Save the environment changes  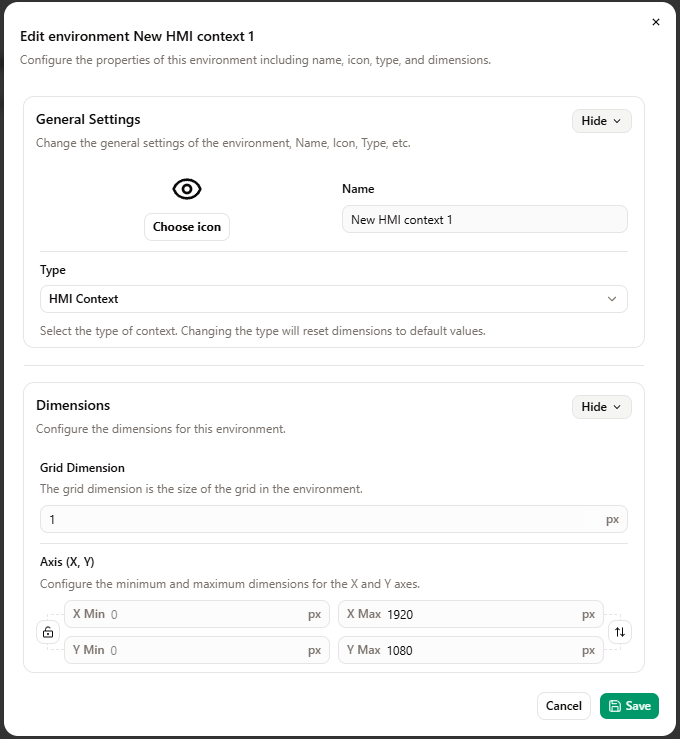629,706
